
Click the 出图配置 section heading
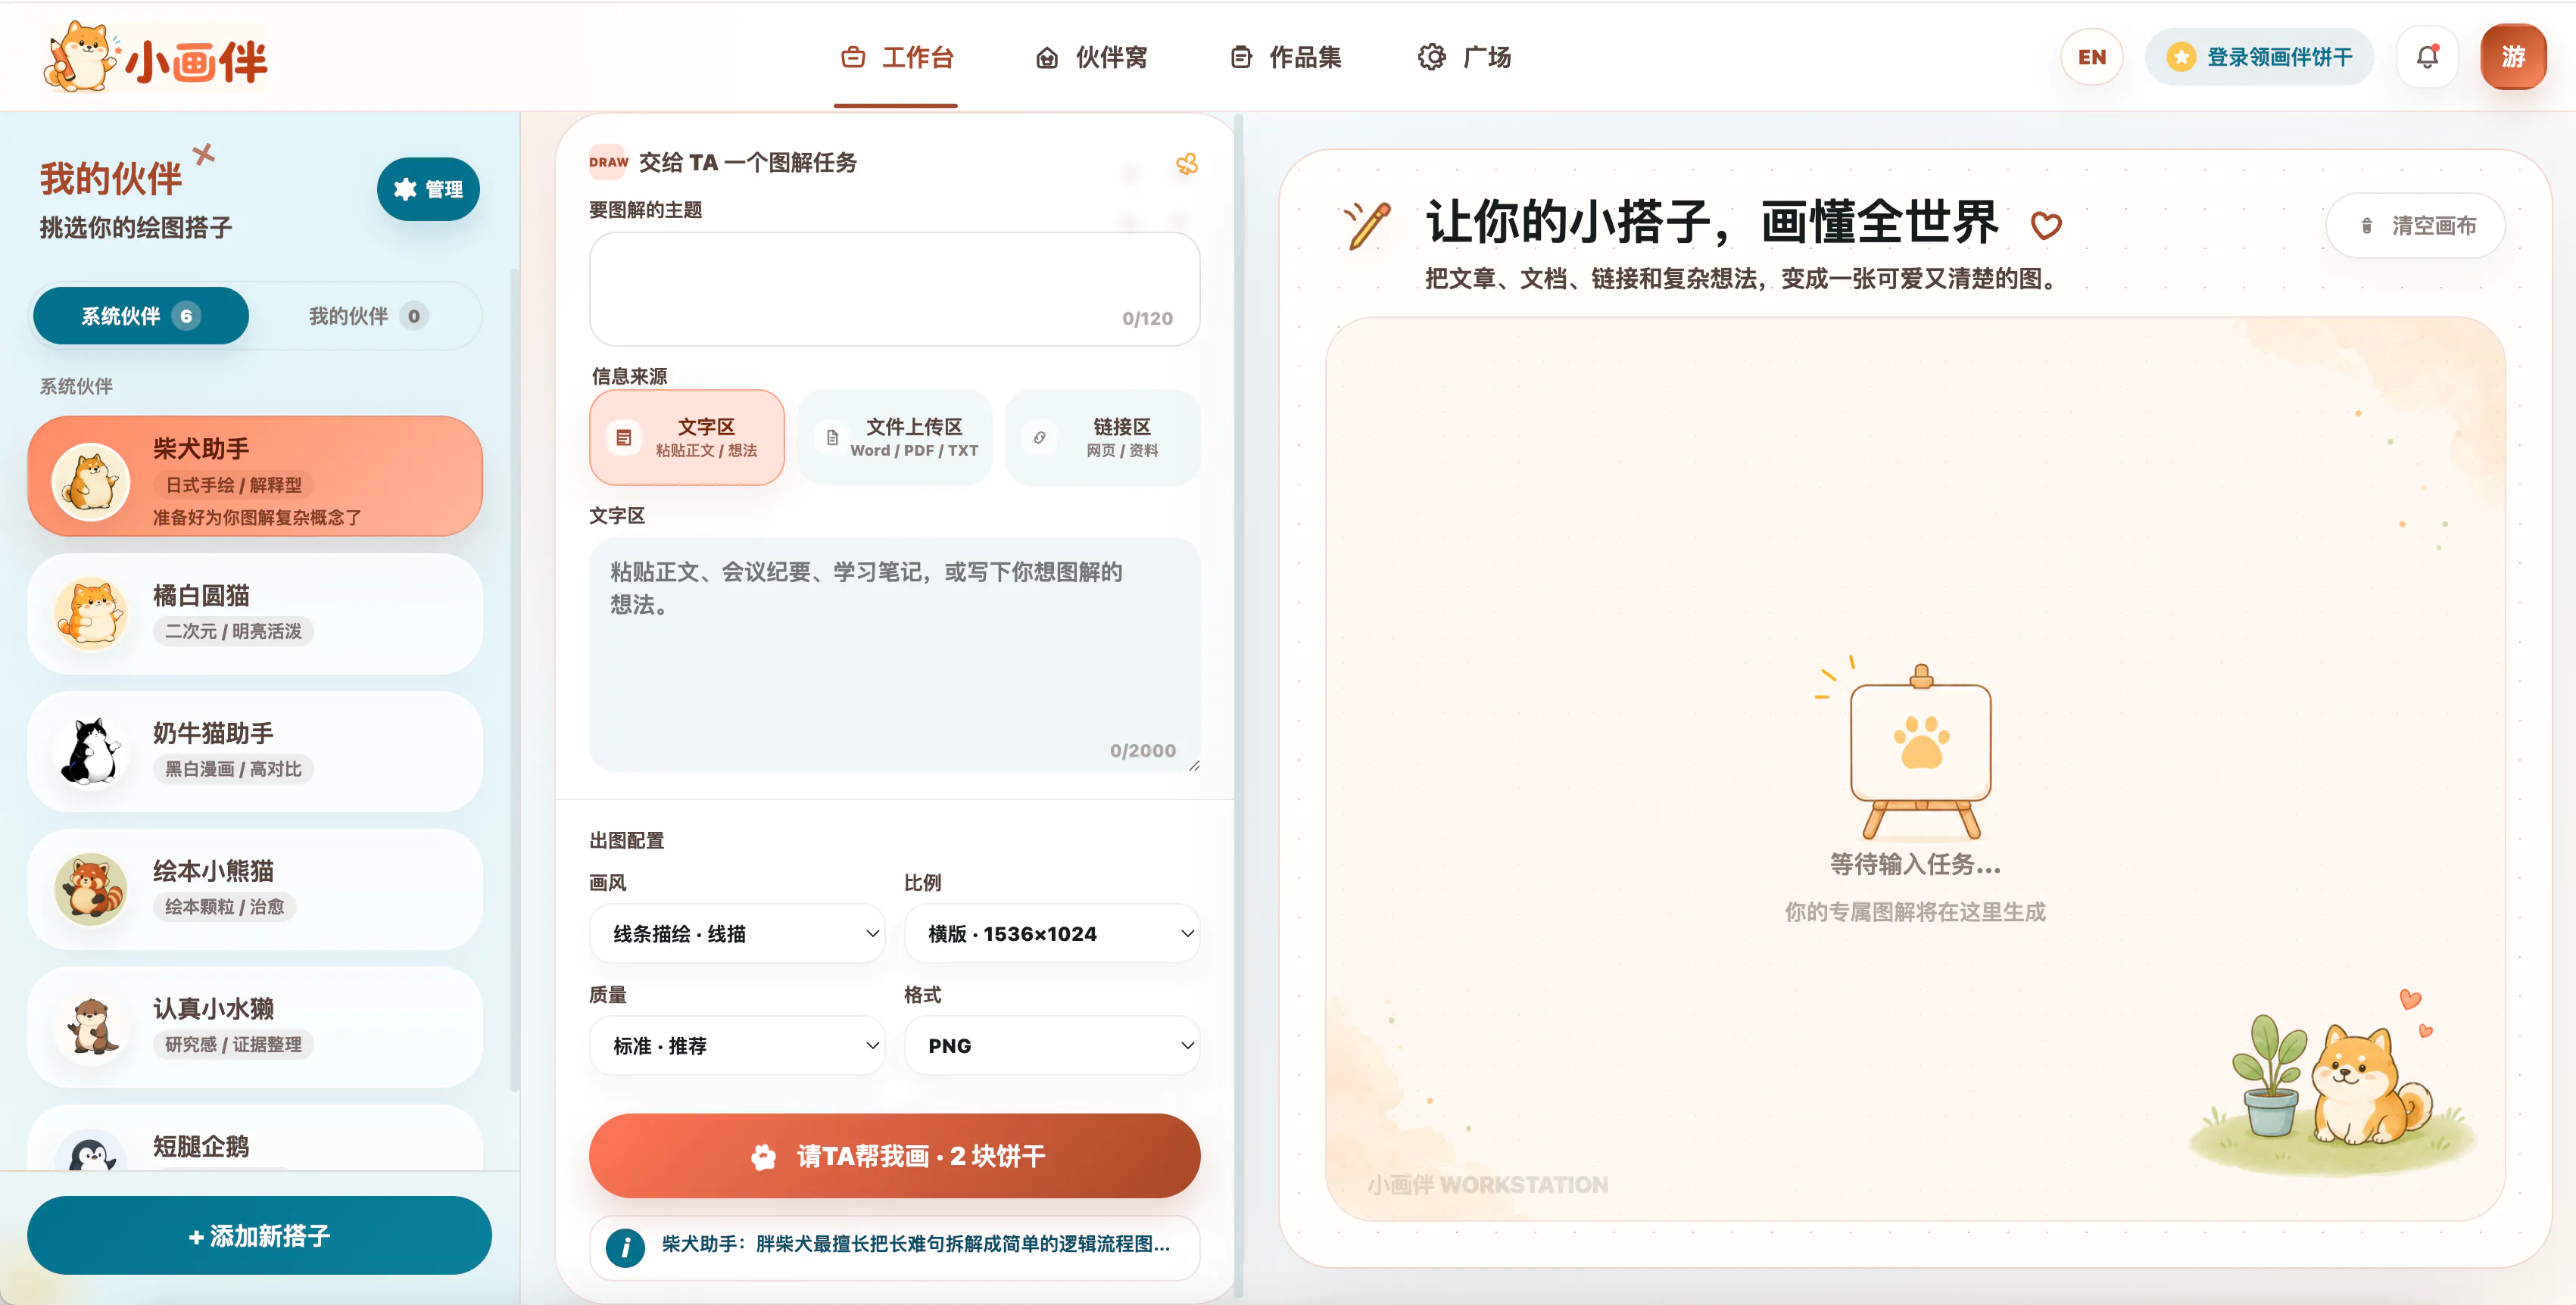(x=627, y=840)
